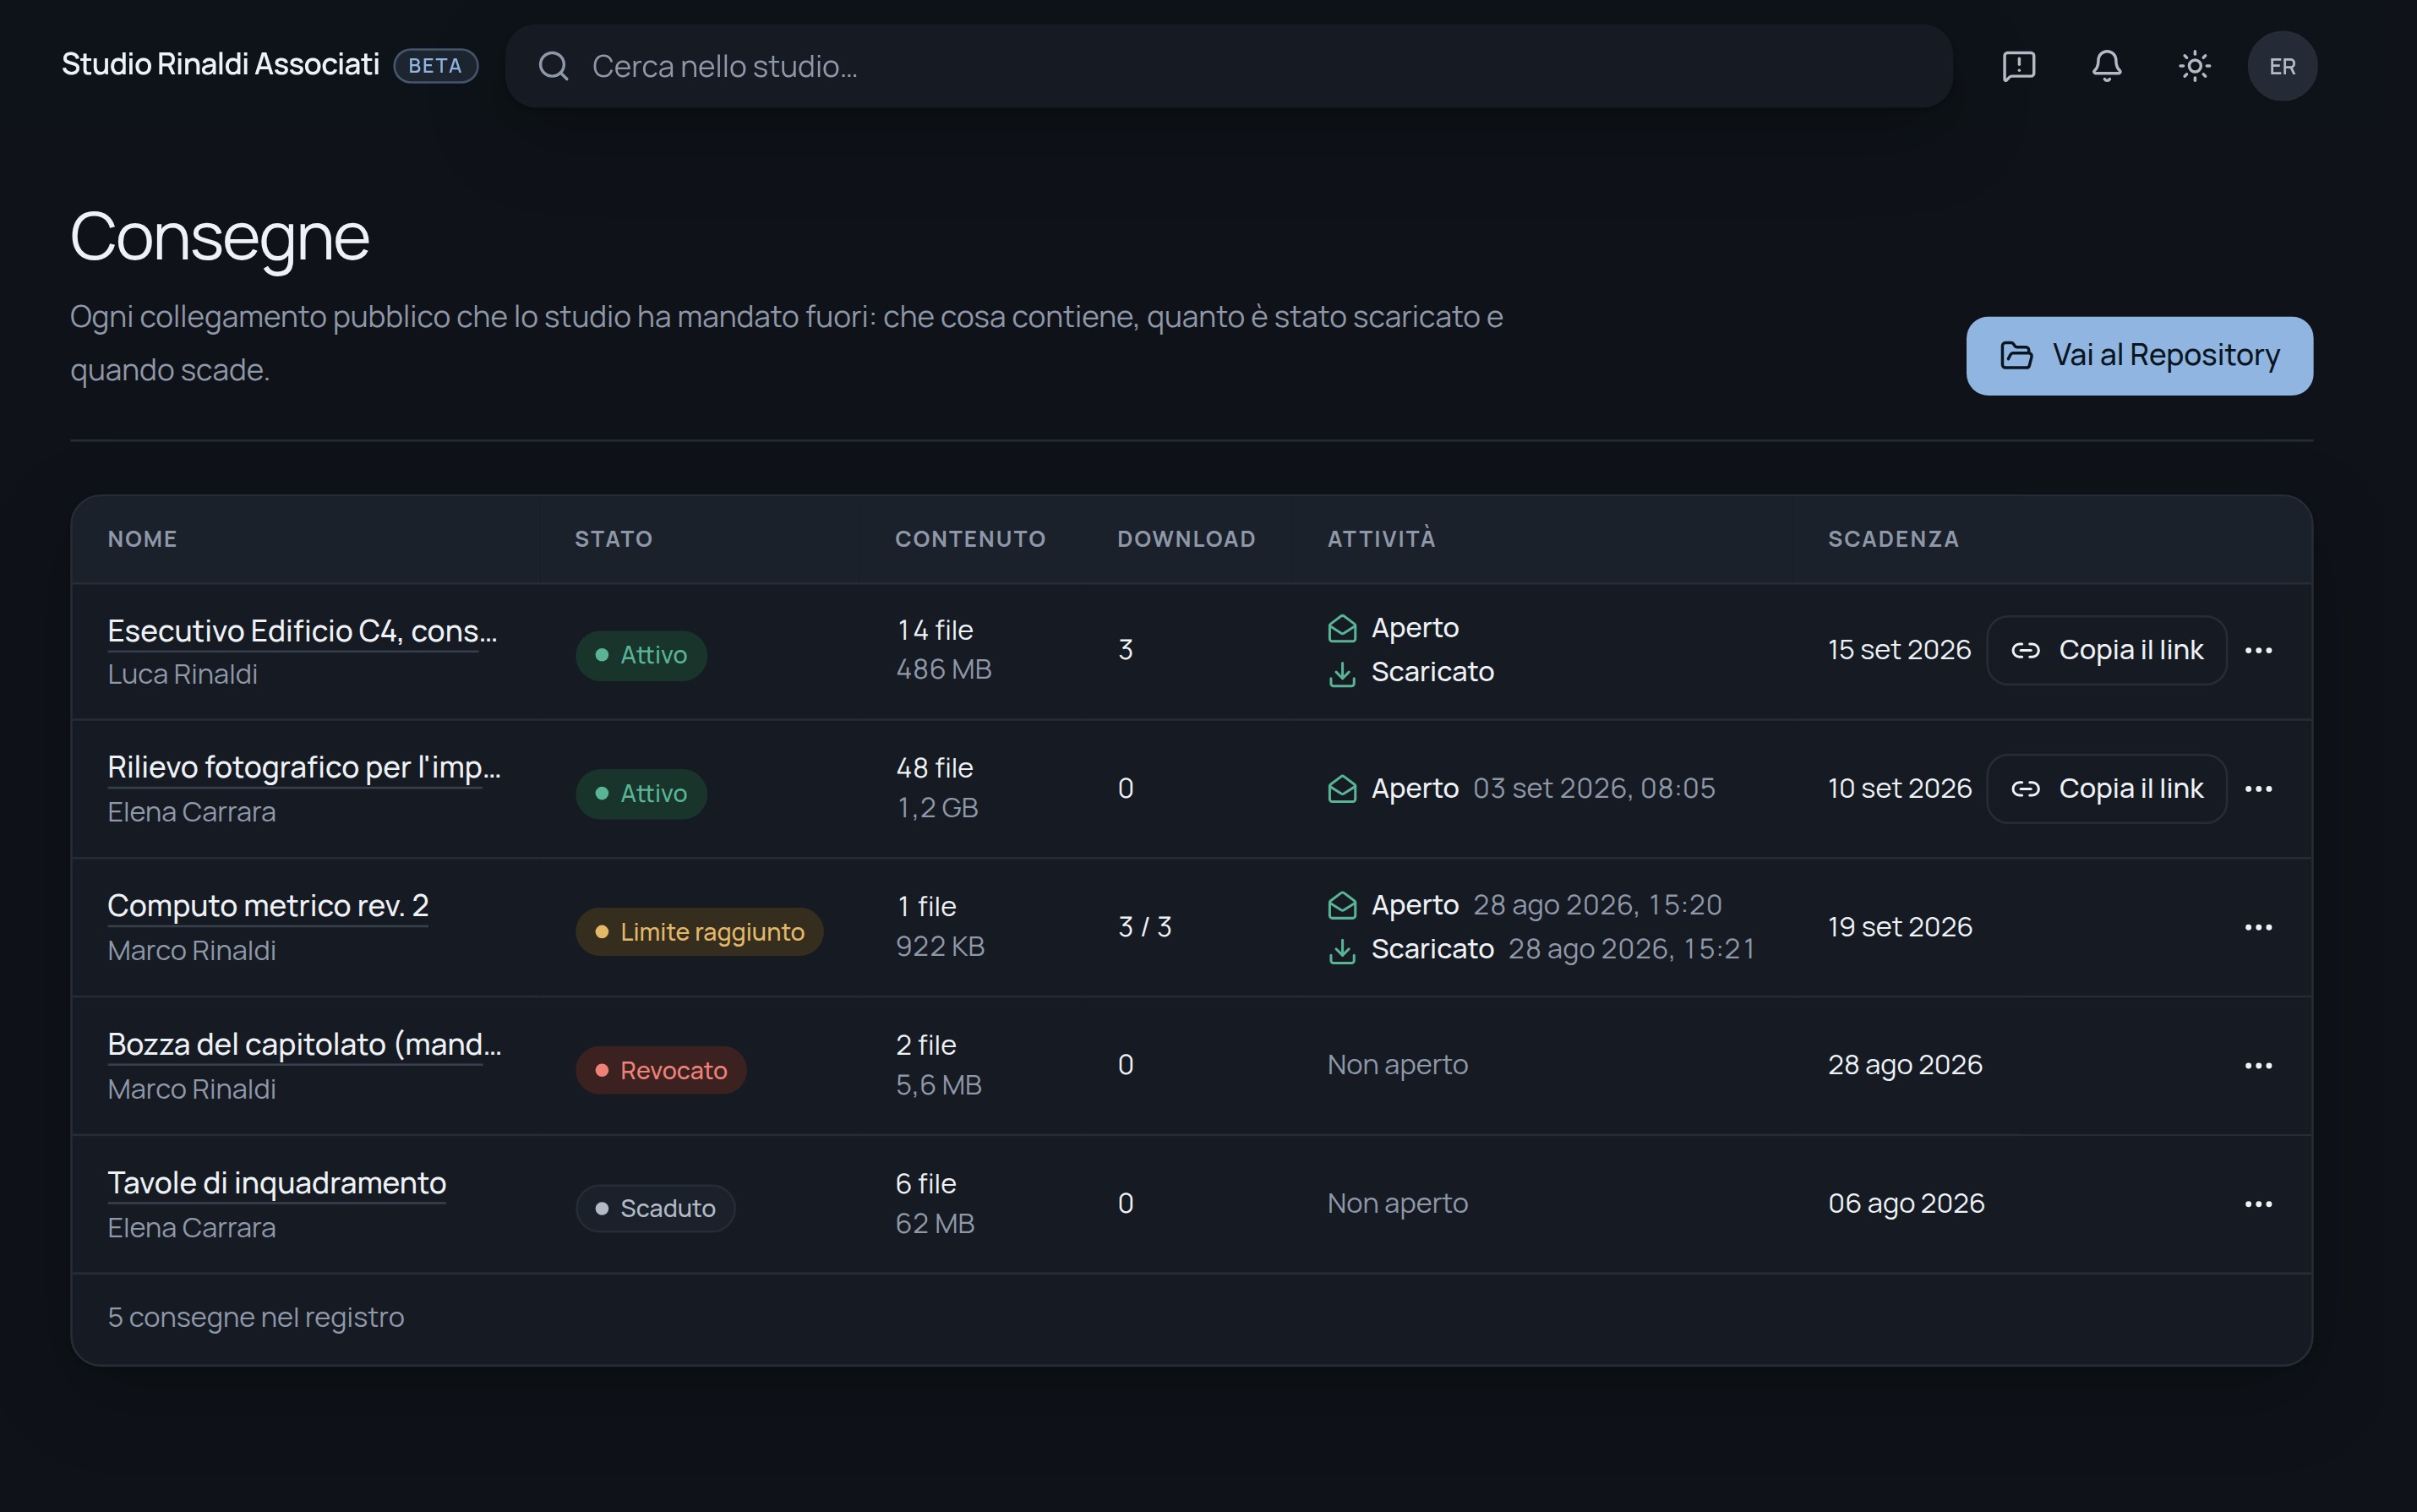This screenshot has height=1512, width=2417.
Task: Click '5 consegne nel registro' footer text
Action: click(256, 1318)
